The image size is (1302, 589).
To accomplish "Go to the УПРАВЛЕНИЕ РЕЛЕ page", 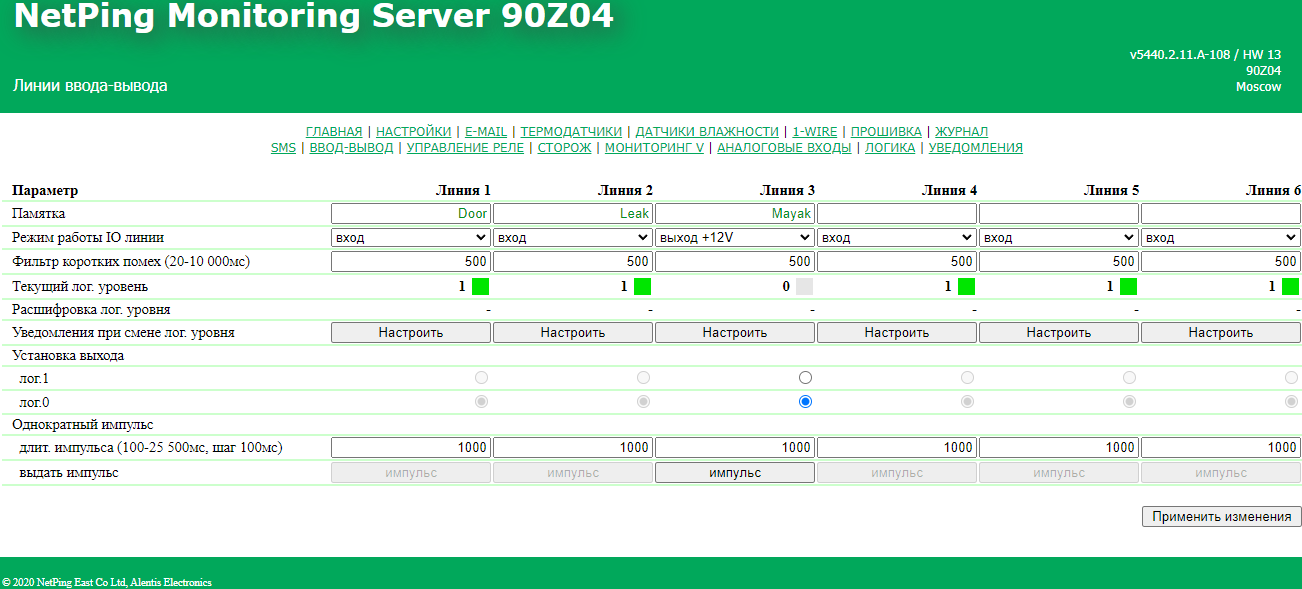I will (x=465, y=148).
